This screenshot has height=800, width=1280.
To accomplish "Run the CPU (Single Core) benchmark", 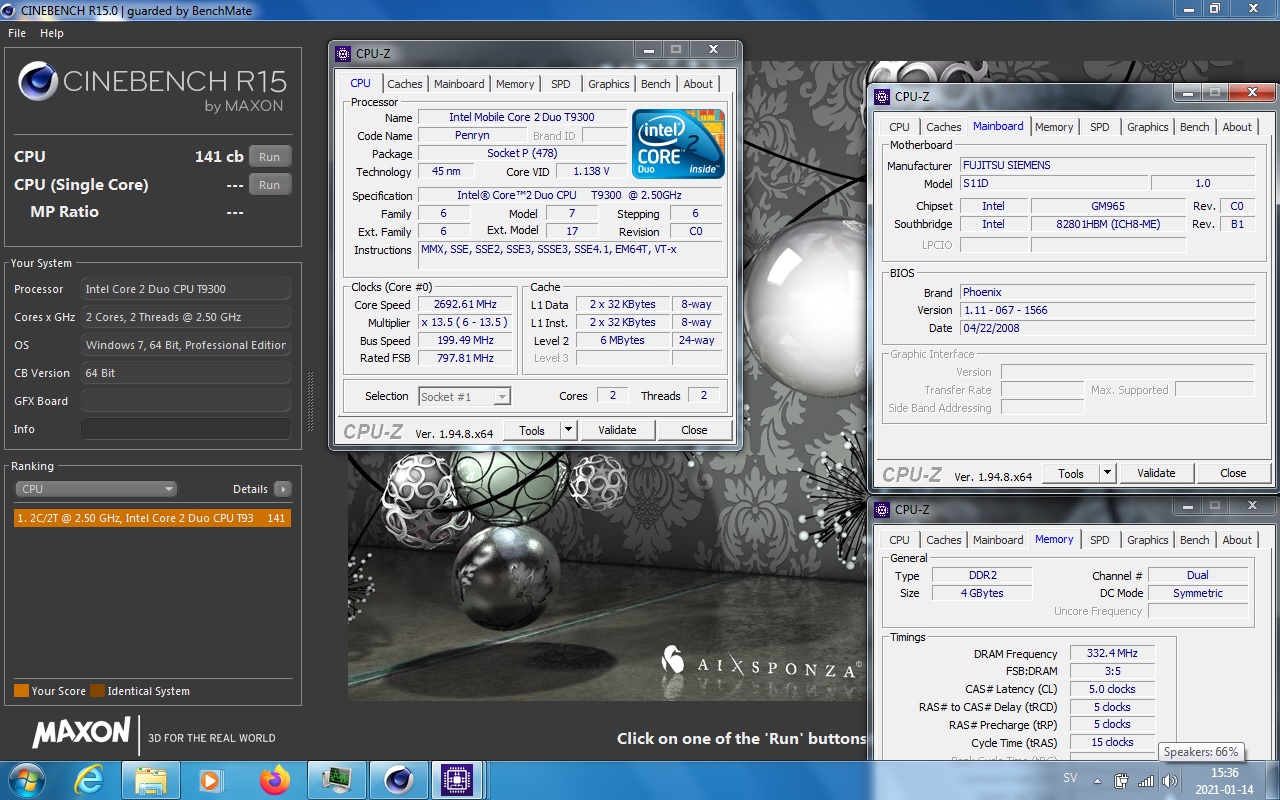I will click(270, 185).
